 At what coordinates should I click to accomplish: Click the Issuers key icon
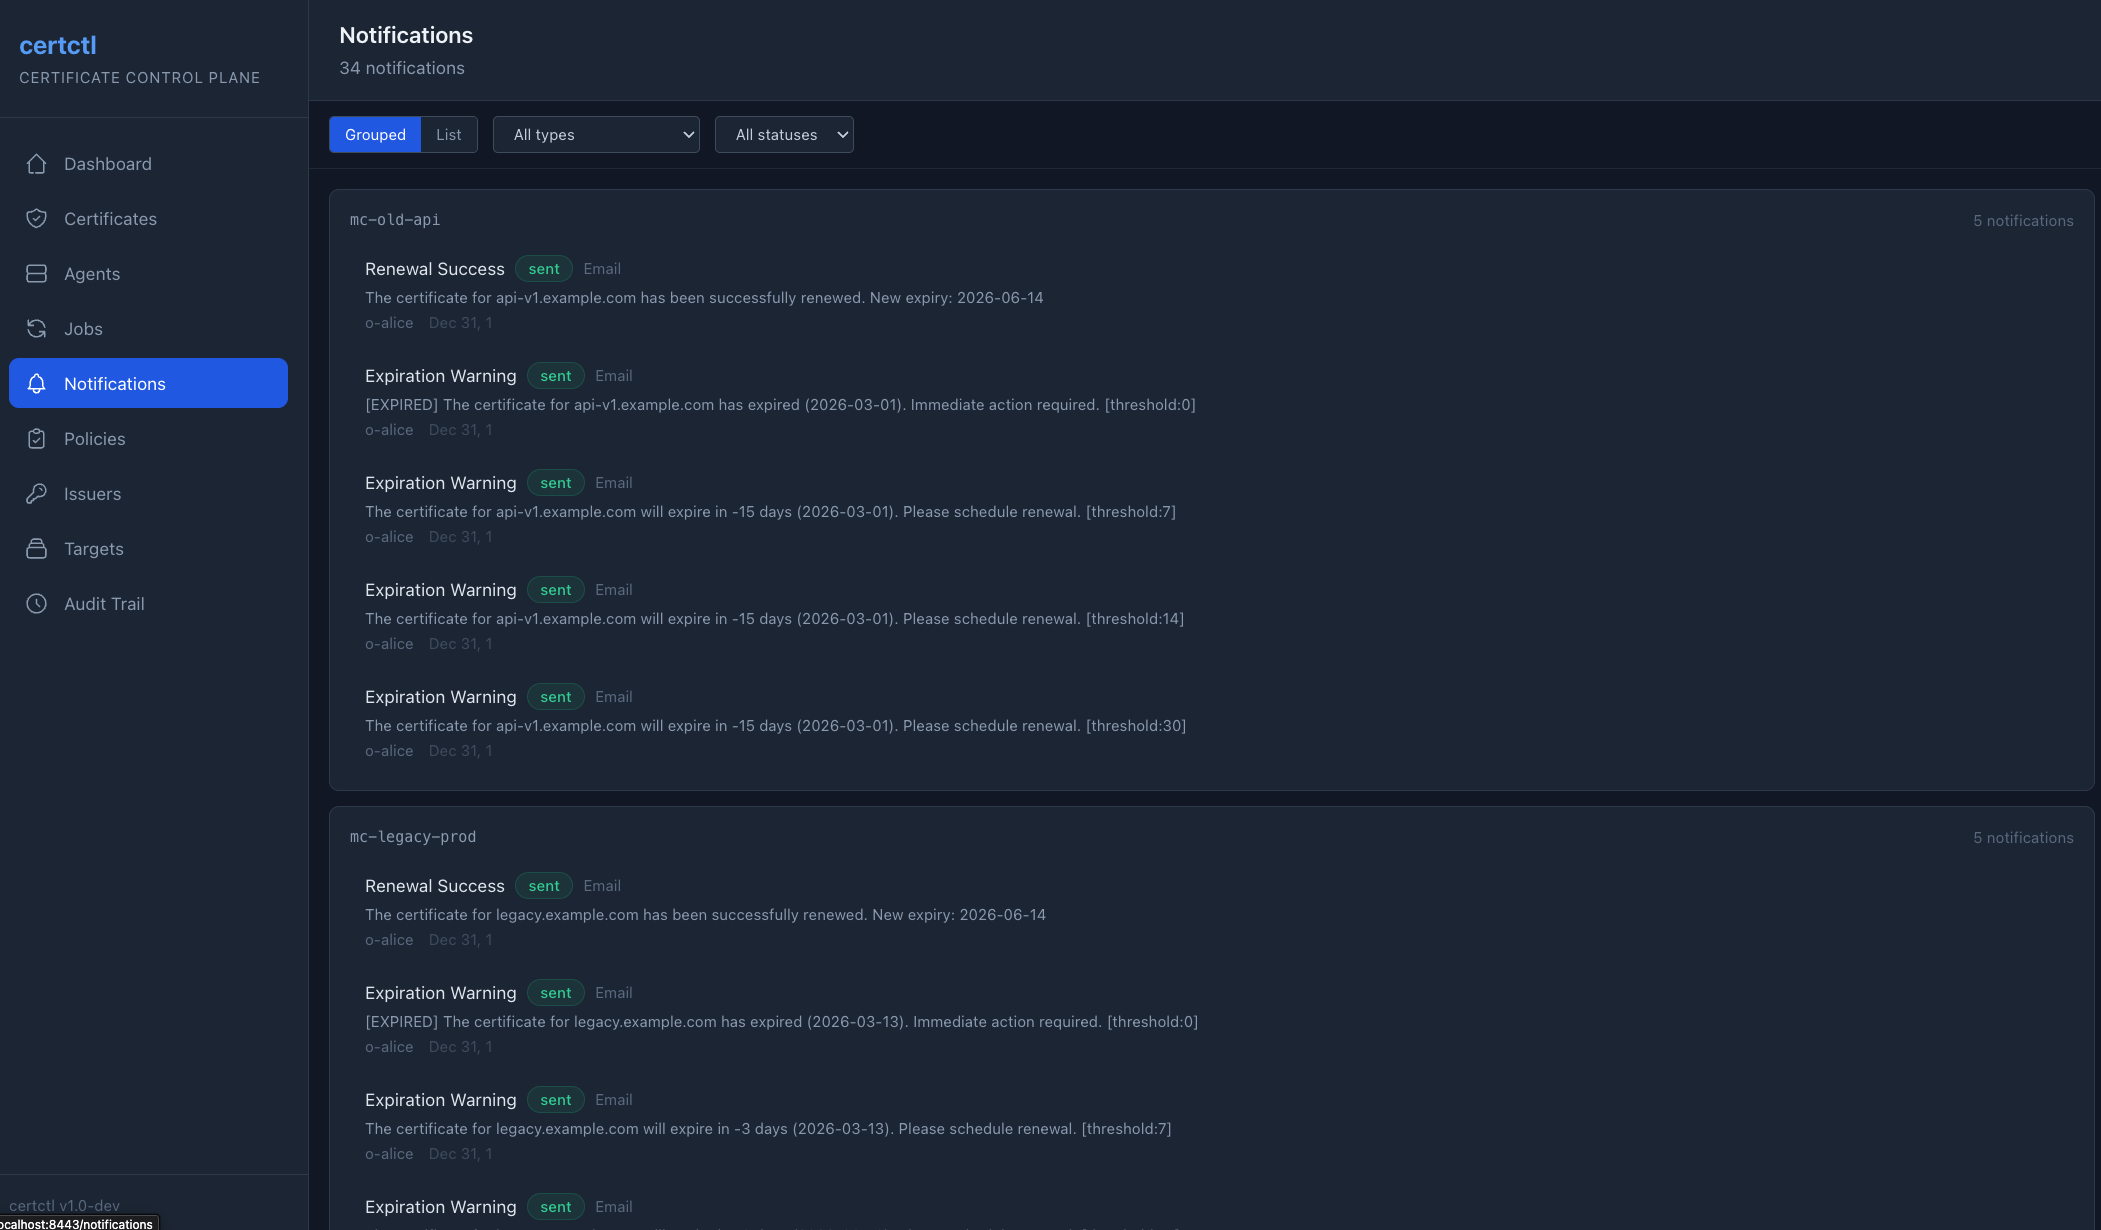[37, 494]
